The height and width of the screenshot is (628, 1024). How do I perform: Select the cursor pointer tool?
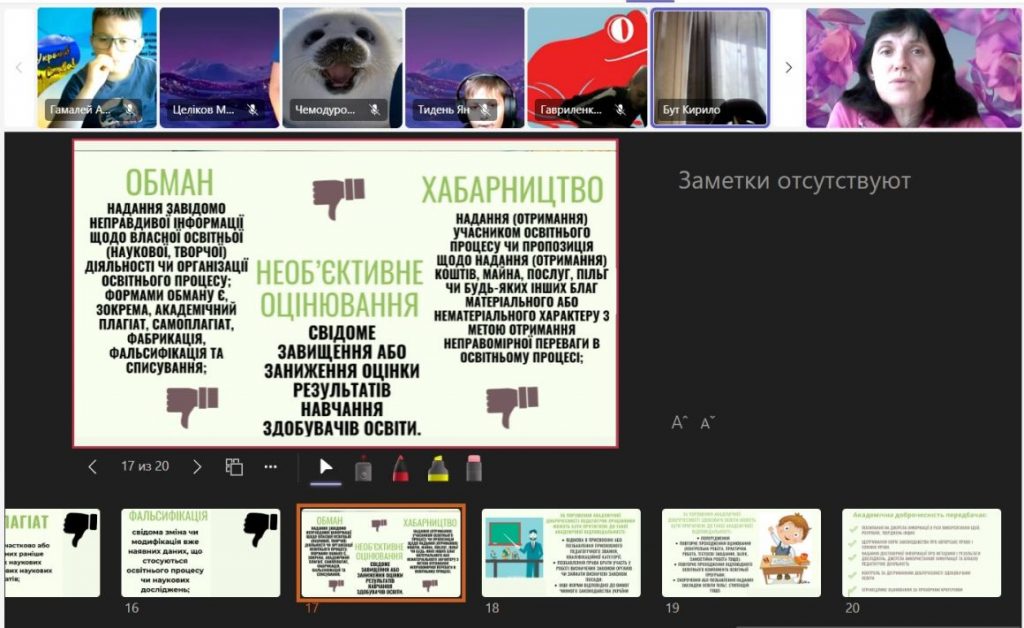pyautogui.click(x=325, y=467)
